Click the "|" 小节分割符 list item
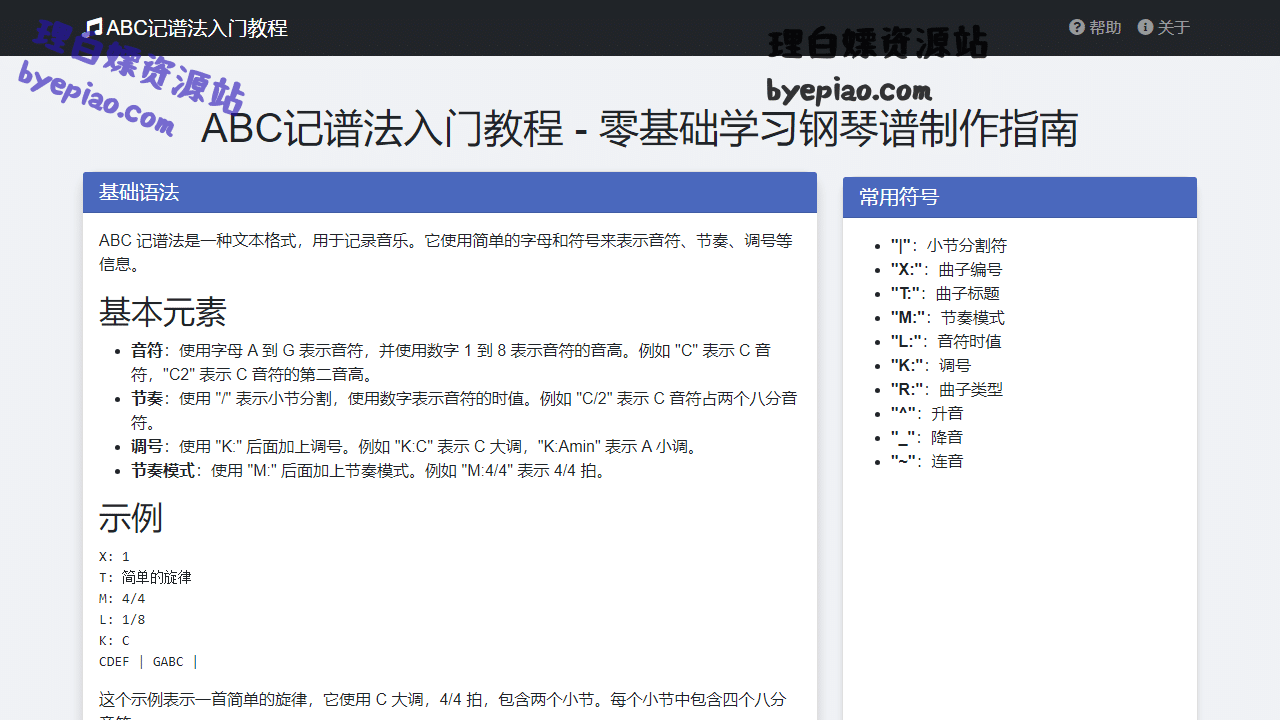The width and height of the screenshot is (1280, 720). pyautogui.click(x=949, y=245)
